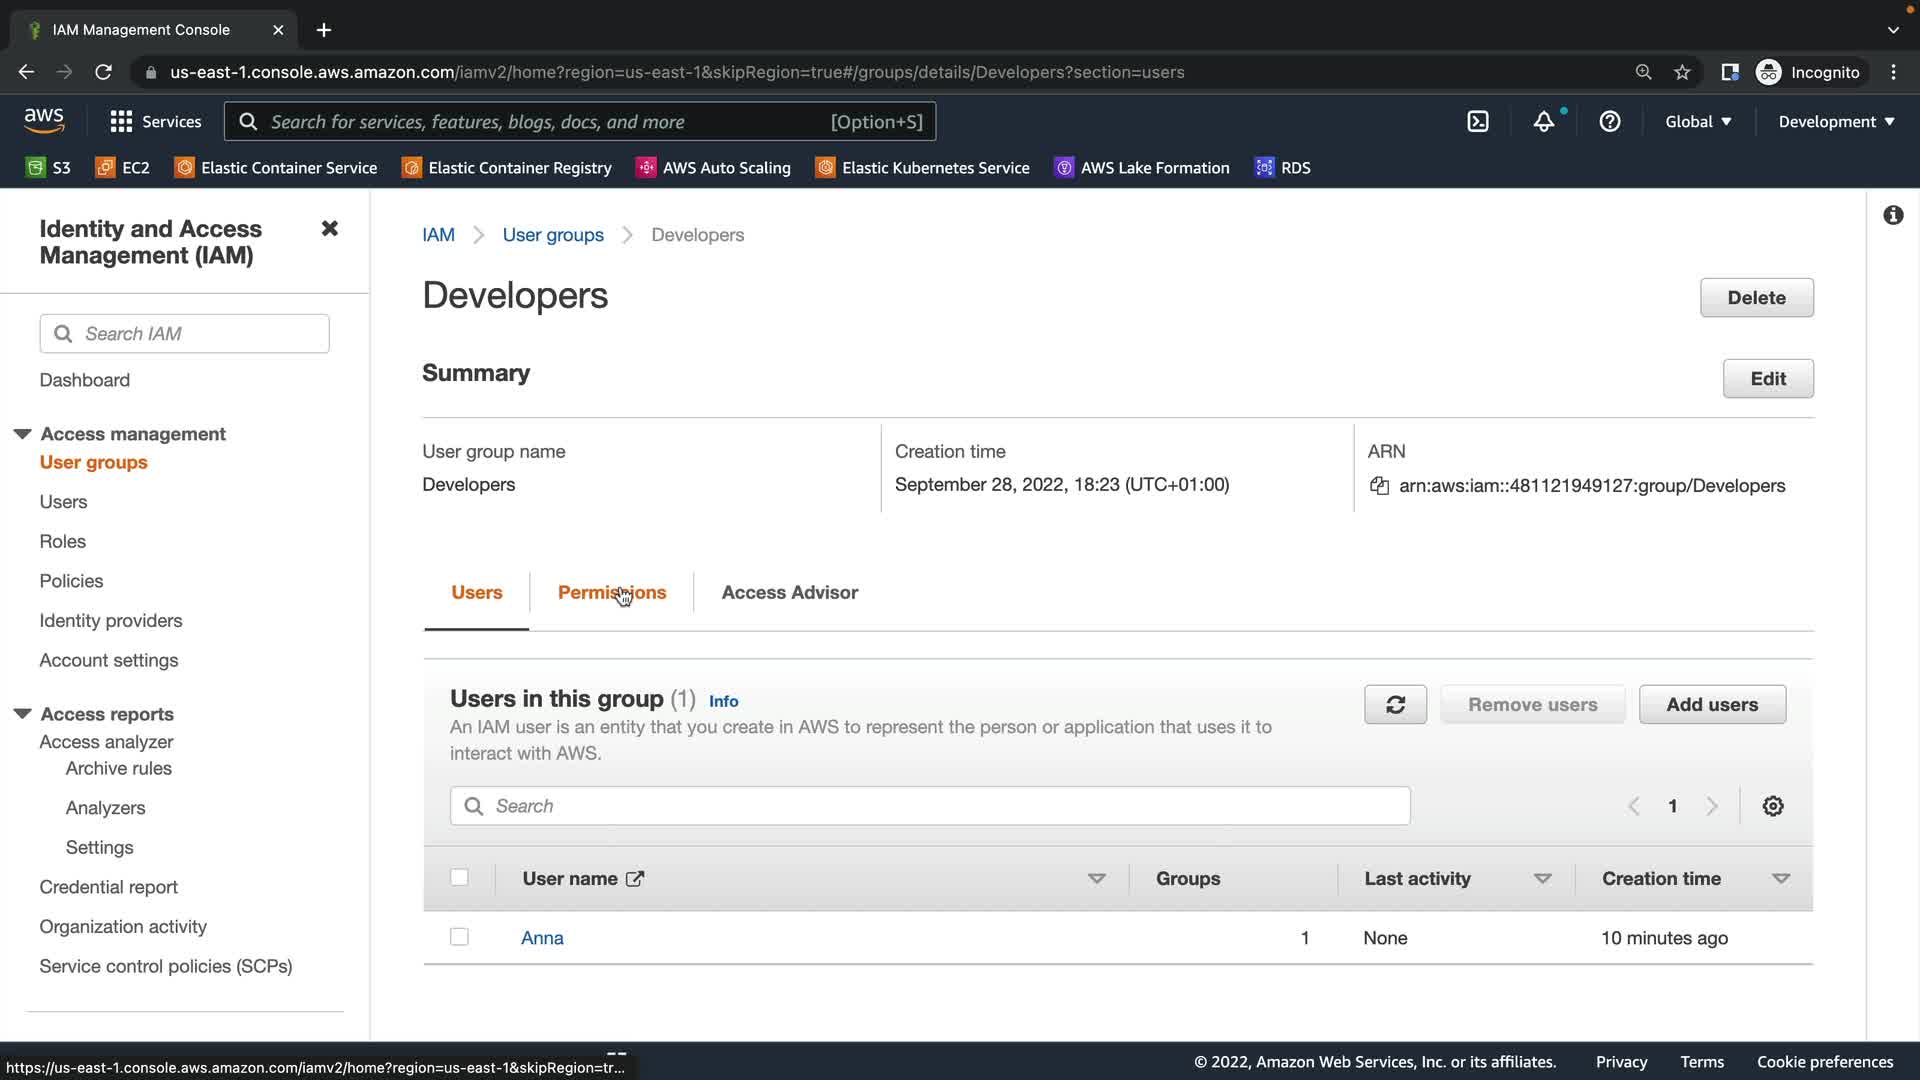
Task: Open the notifications bell
Action: [x=1543, y=122]
